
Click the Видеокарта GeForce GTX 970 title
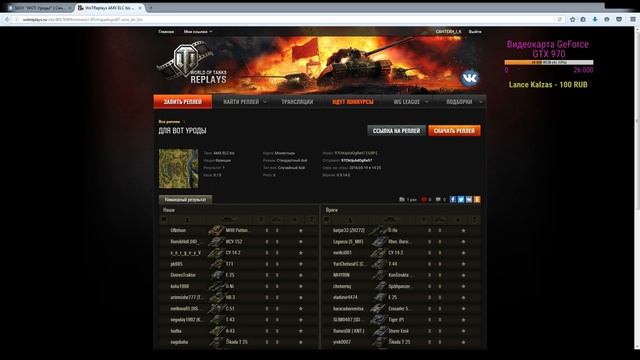548,49
